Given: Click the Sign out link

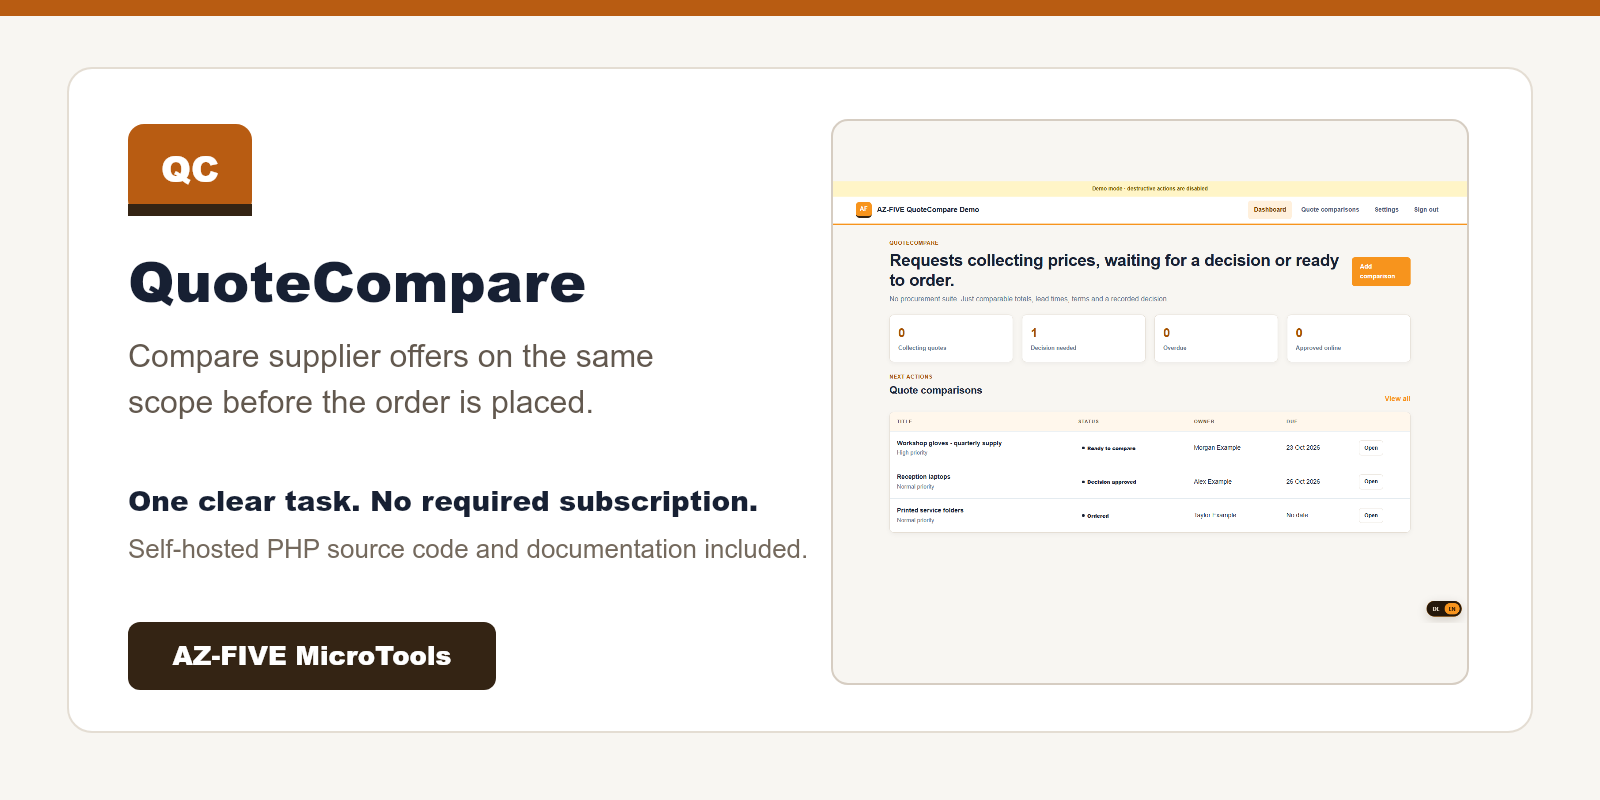Looking at the screenshot, I should (x=1426, y=210).
